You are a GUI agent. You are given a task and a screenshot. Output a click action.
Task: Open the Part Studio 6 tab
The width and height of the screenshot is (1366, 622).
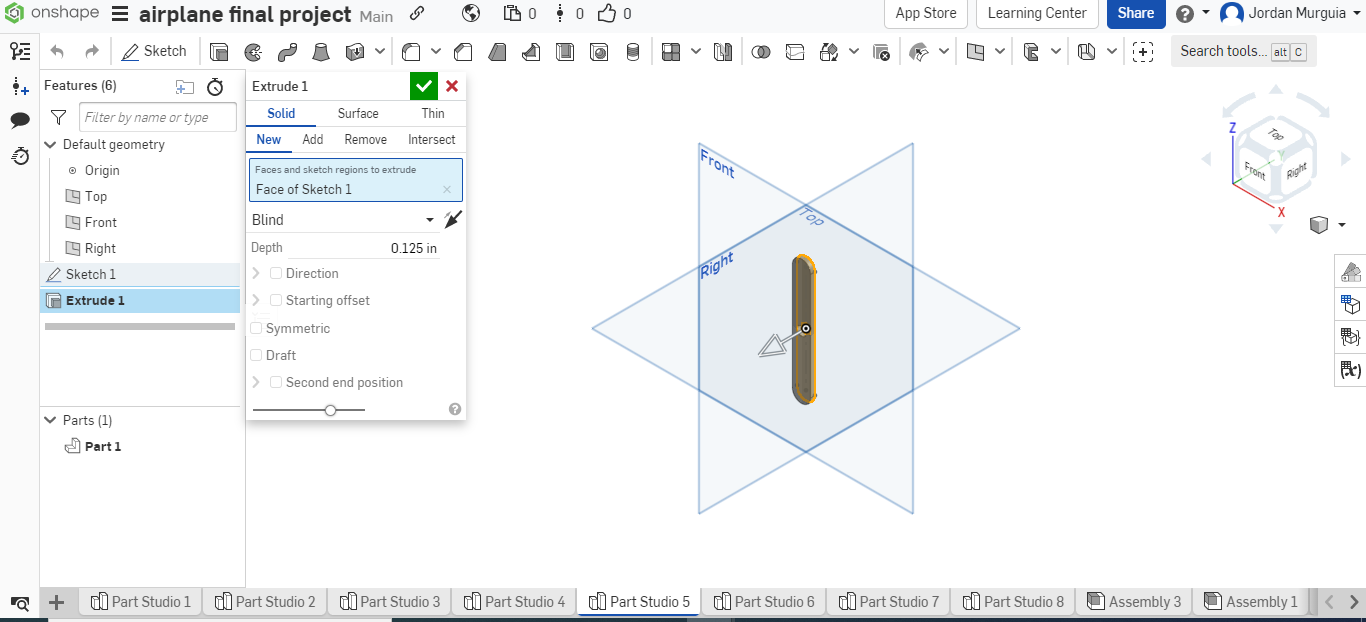click(x=763, y=601)
